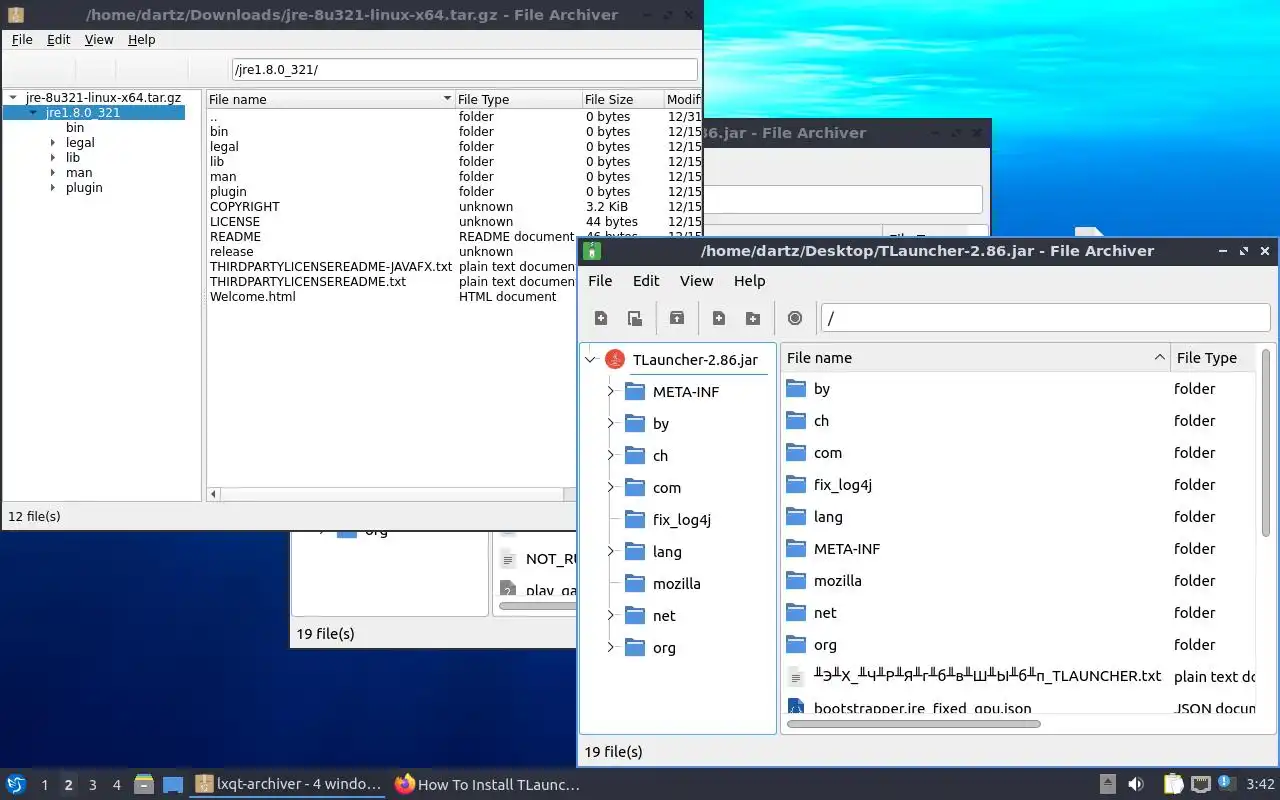Sort by File Type column in TLauncher window

[1212, 358]
